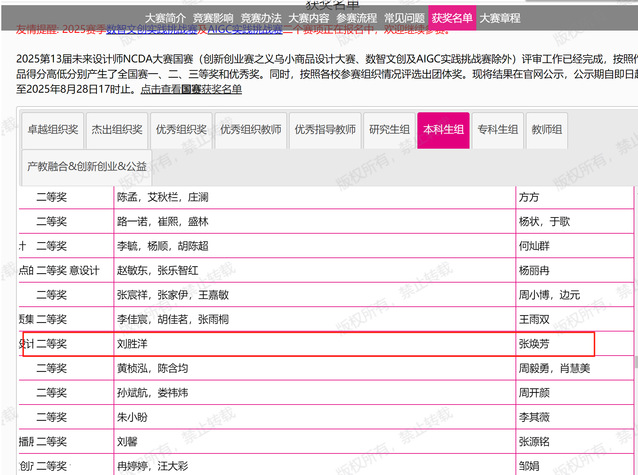Select the 专科生组 tab
The image size is (638, 475).
pos(496,130)
